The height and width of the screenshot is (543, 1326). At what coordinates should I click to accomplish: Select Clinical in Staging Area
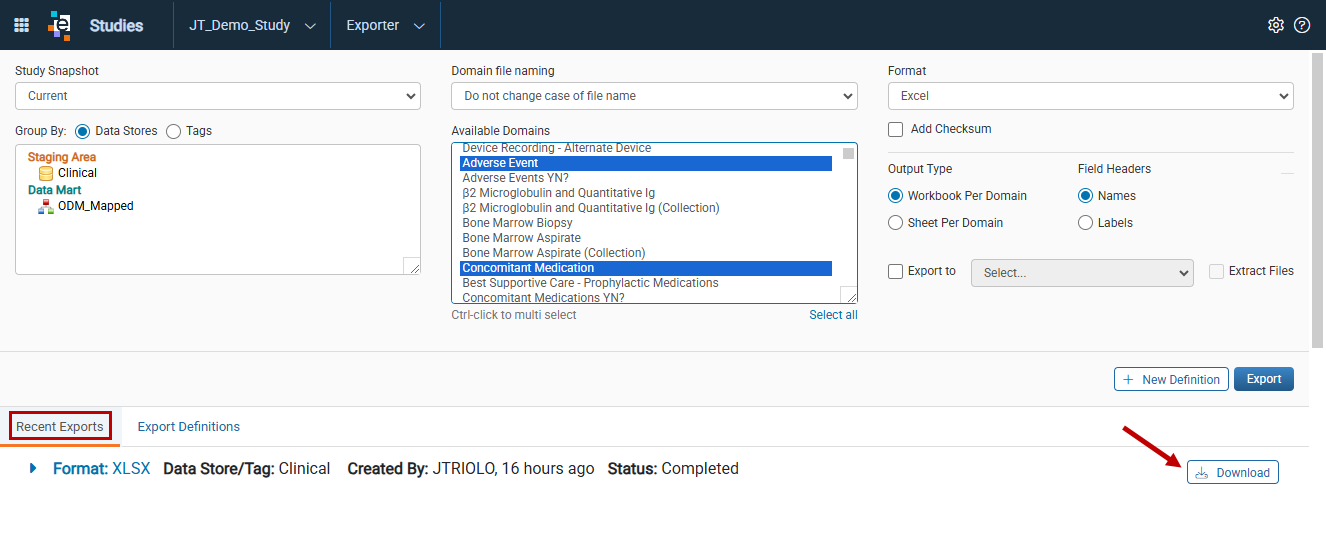click(77, 173)
